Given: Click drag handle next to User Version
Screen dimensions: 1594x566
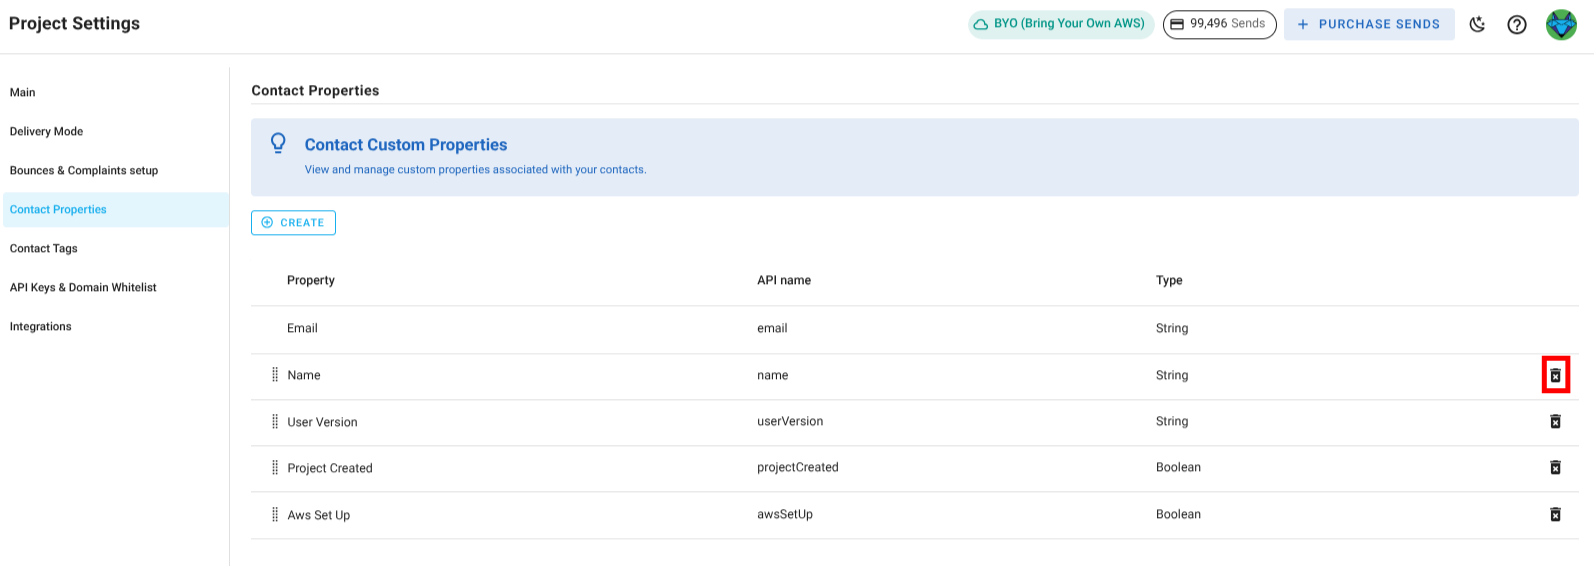Looking at the screenshot, I should click(x=275, y=421).
